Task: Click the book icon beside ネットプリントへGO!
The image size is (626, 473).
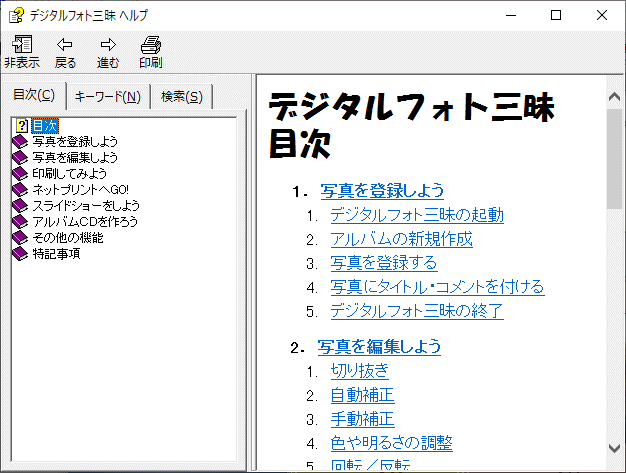Action: tap(21, 190)
